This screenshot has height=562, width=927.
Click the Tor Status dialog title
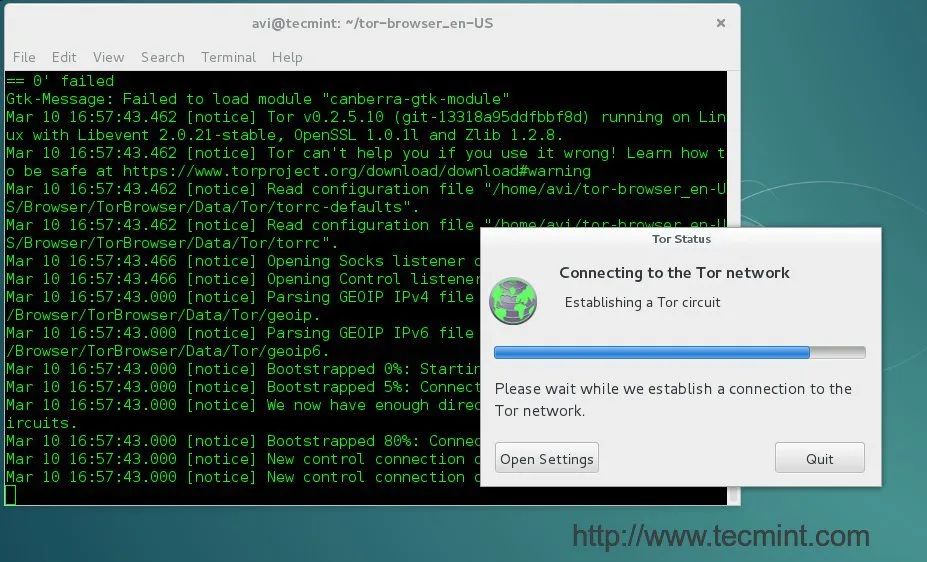pos(681,239)
